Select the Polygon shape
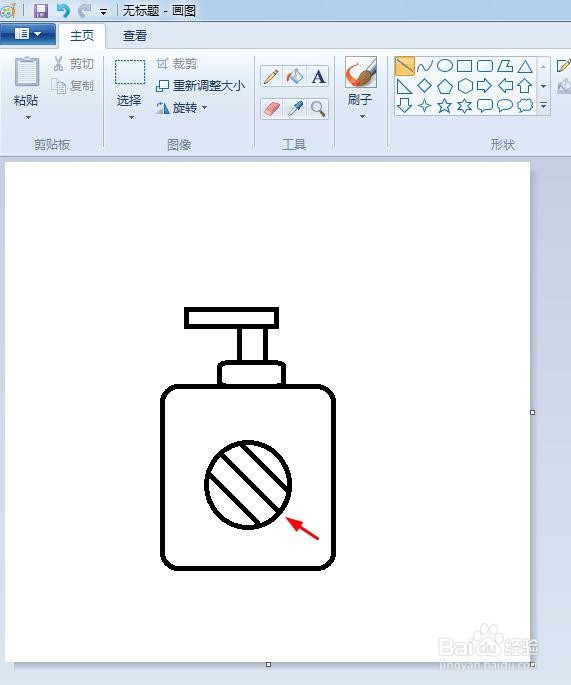 pyautogui.click(x=505, y=66)
